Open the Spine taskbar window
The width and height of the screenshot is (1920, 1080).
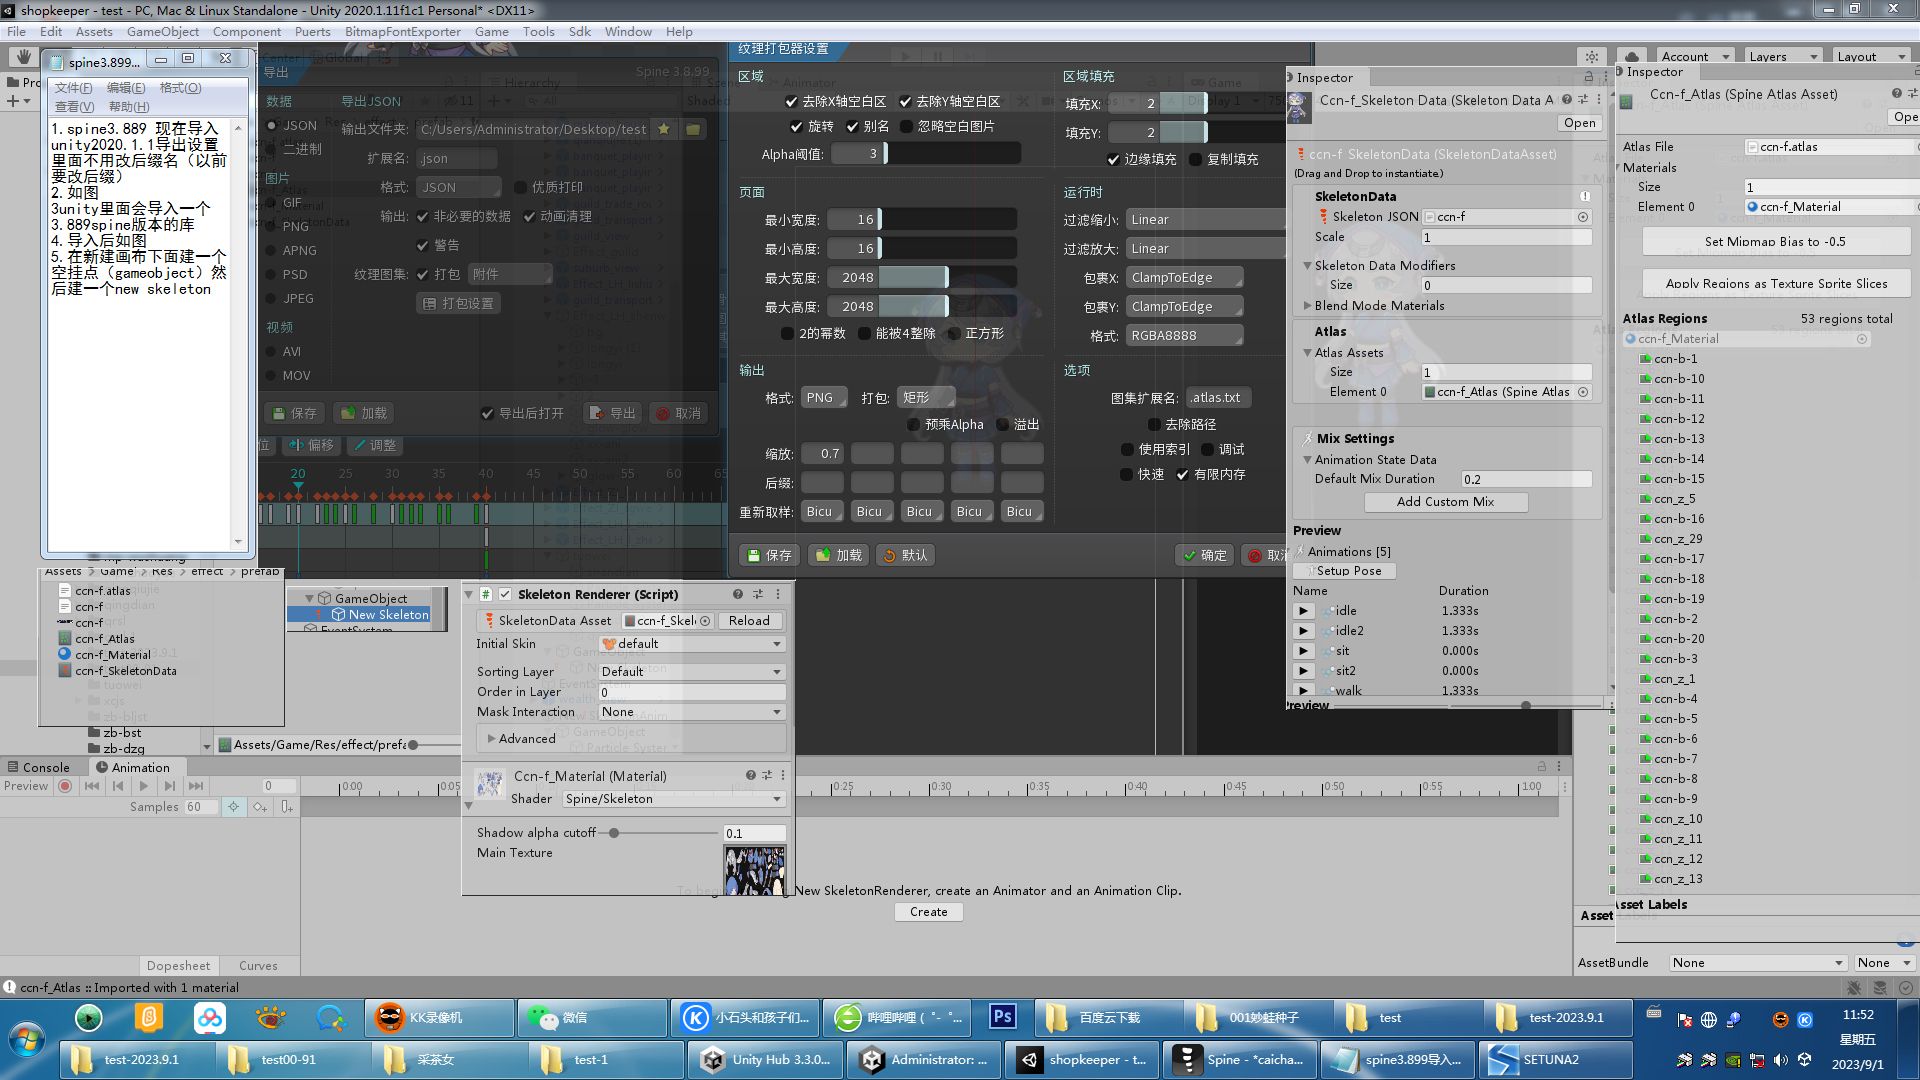(1241, 1059)
